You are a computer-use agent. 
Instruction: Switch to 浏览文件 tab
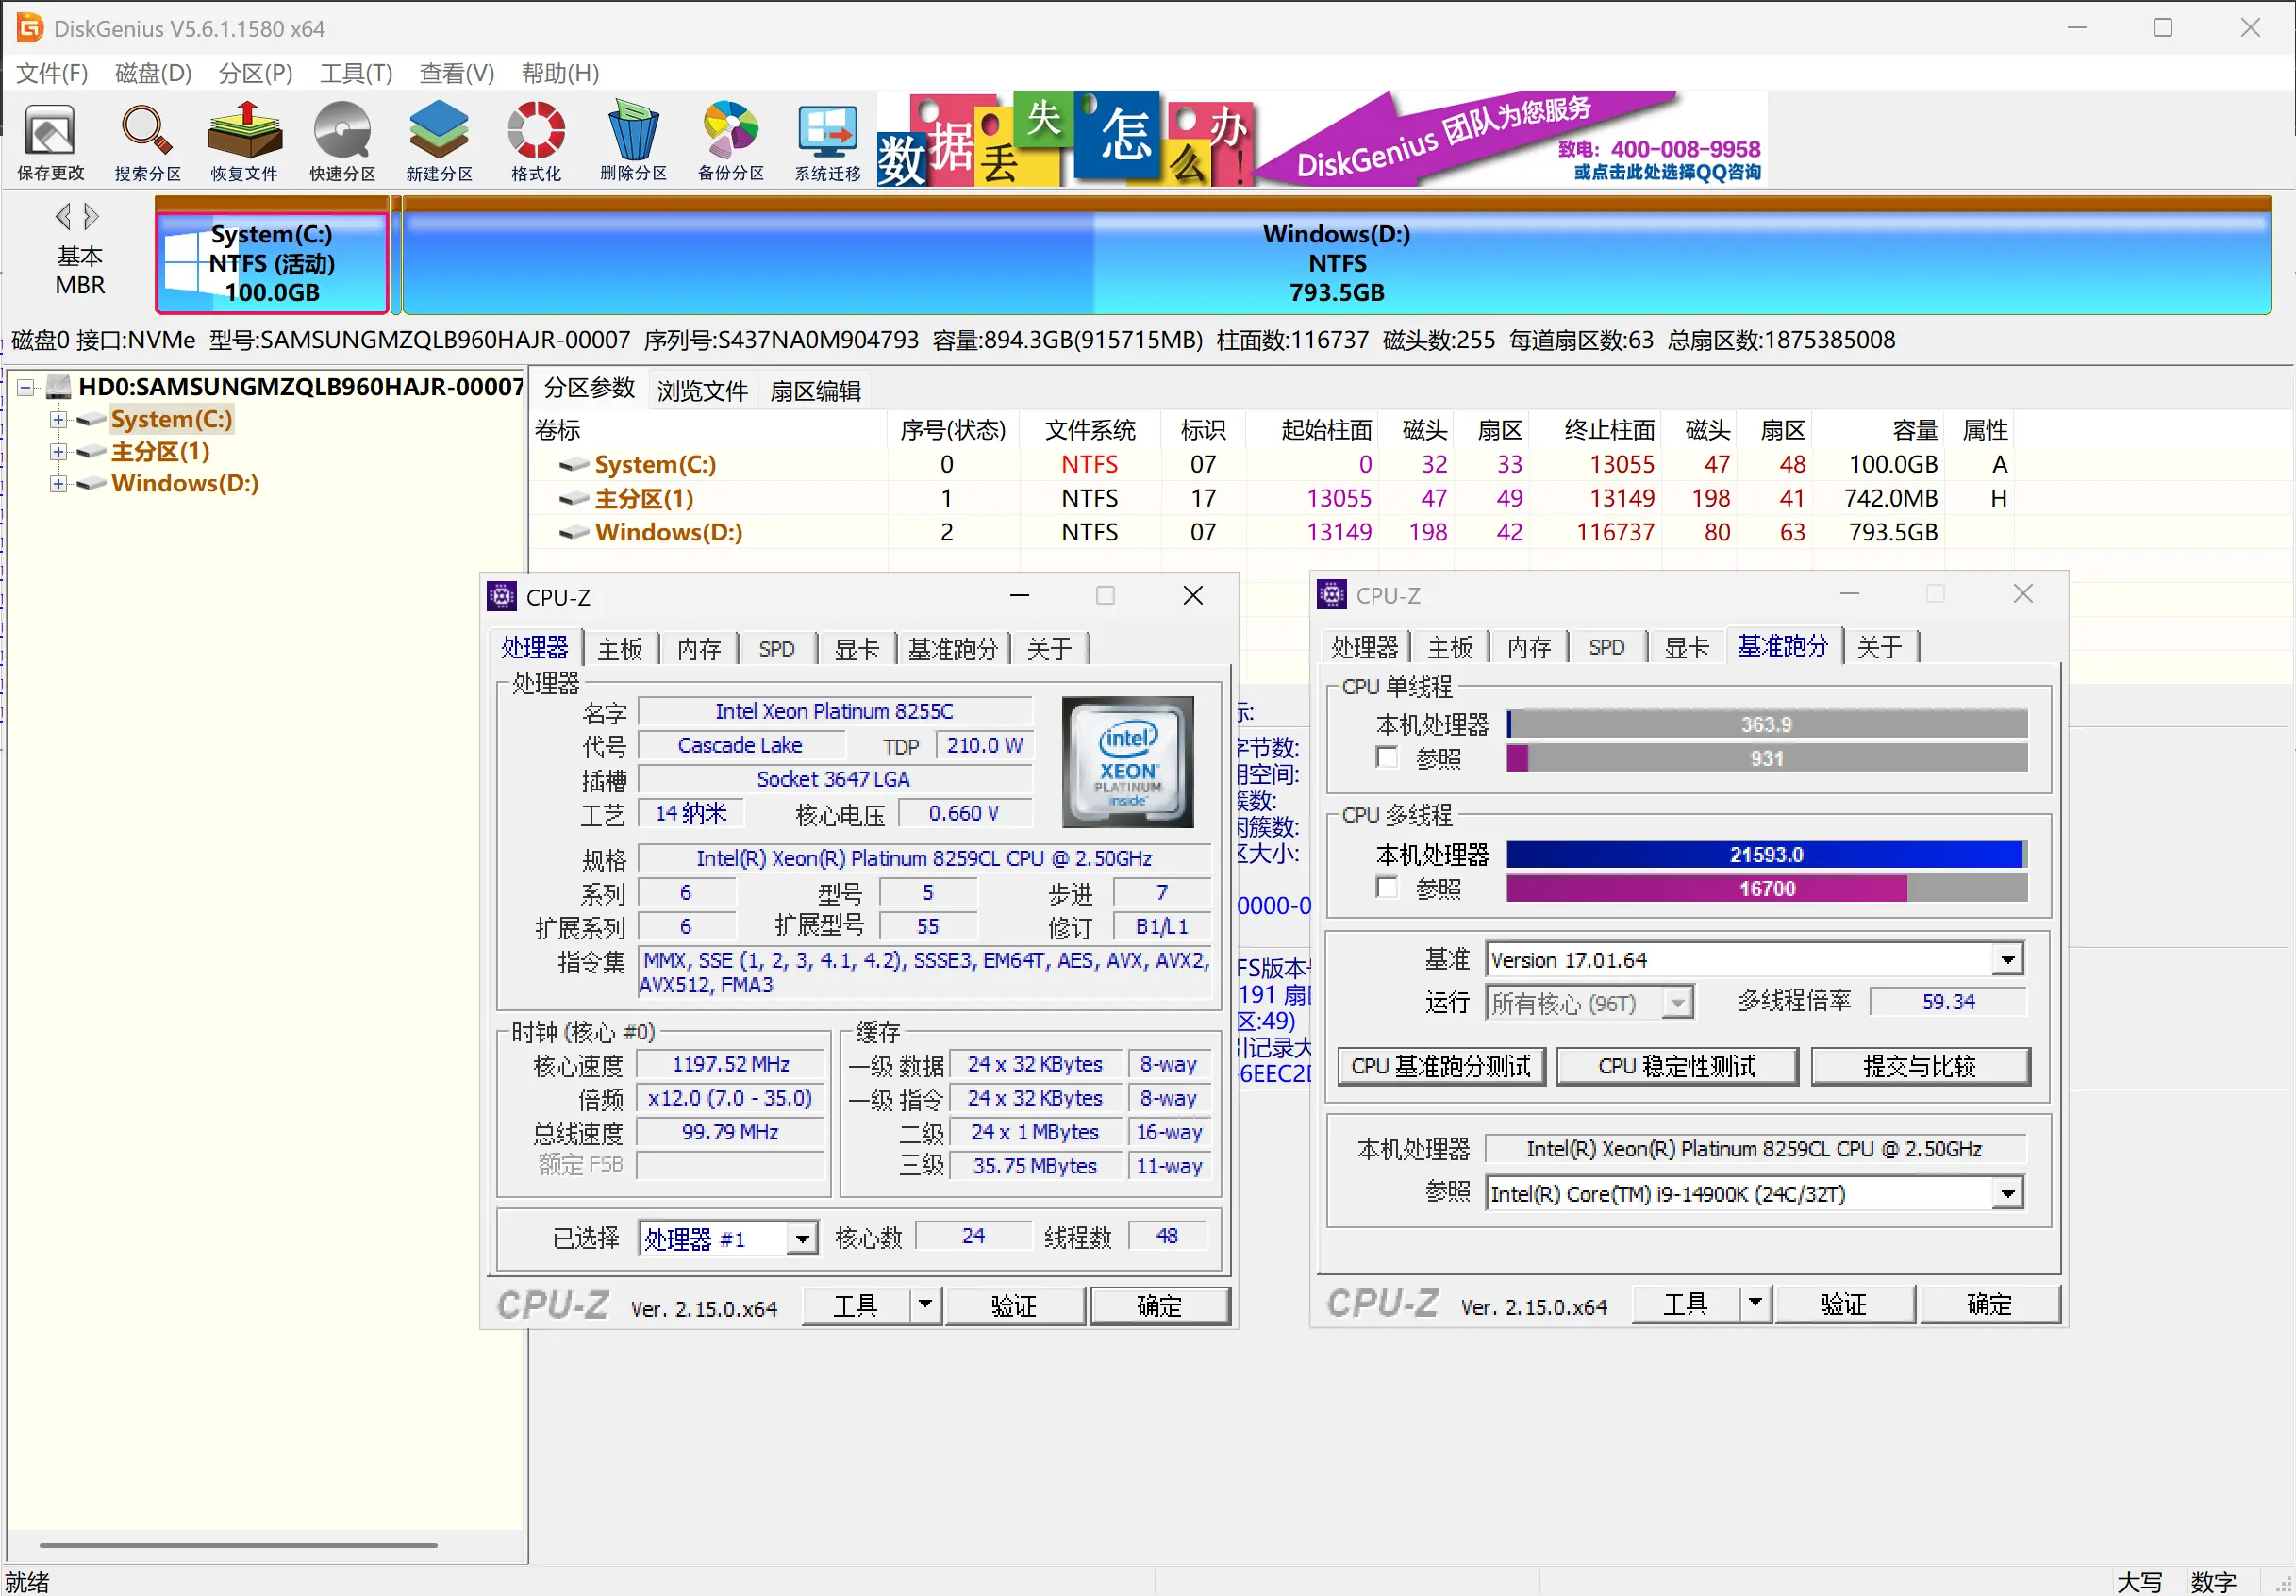702,391
